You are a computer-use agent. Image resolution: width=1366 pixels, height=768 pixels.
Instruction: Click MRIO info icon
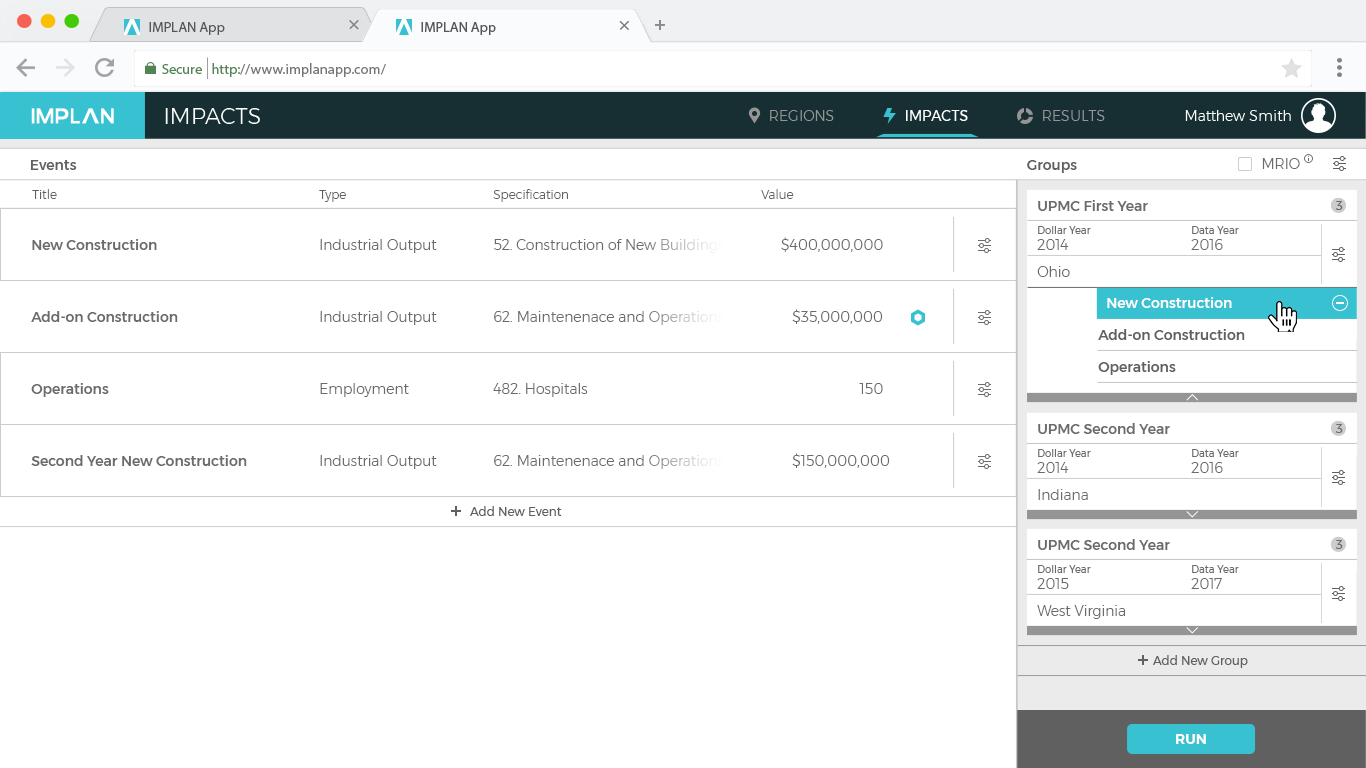click(x=1308, y=159)
